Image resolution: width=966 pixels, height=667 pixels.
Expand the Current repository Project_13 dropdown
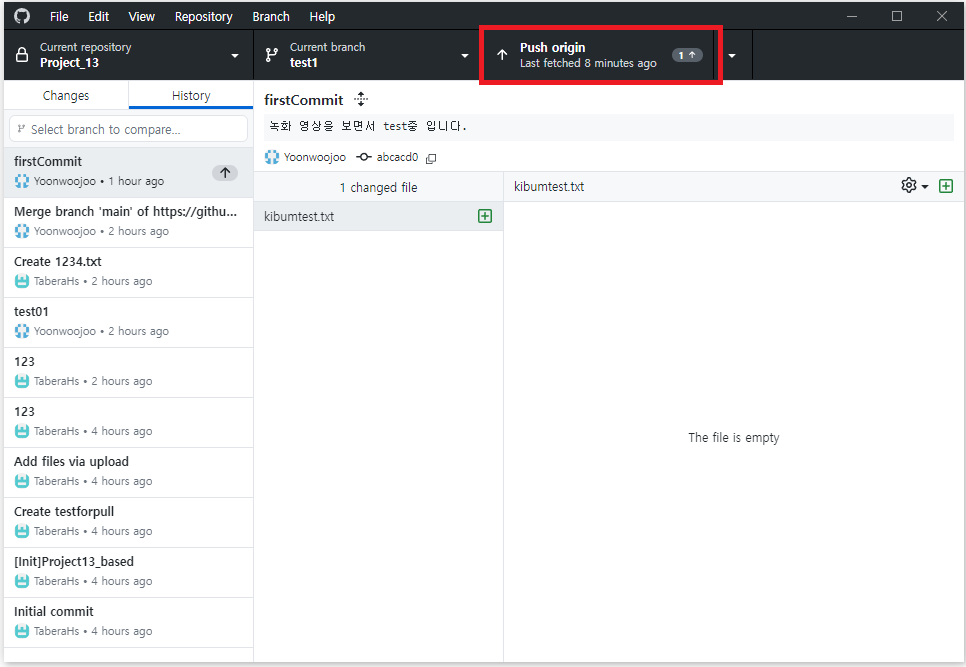pyautogui.click(x=129, y=55)
